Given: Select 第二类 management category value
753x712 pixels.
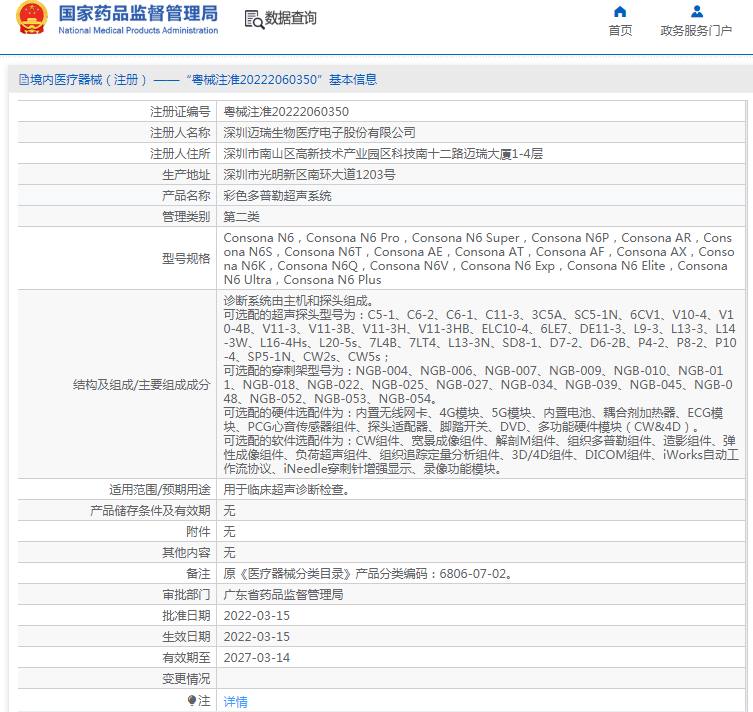Looking at the screenshot, I should (242, 217).
